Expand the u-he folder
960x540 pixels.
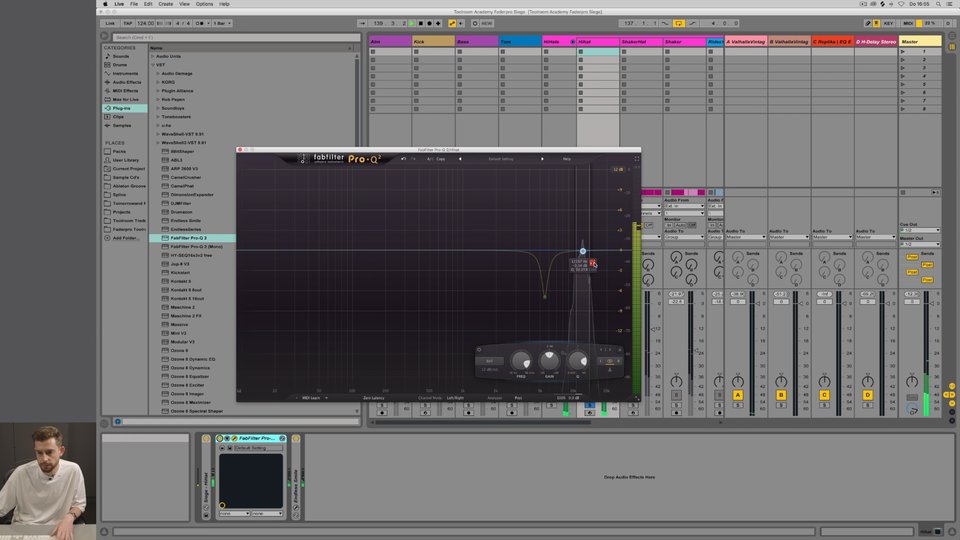[x=158, y=126]
